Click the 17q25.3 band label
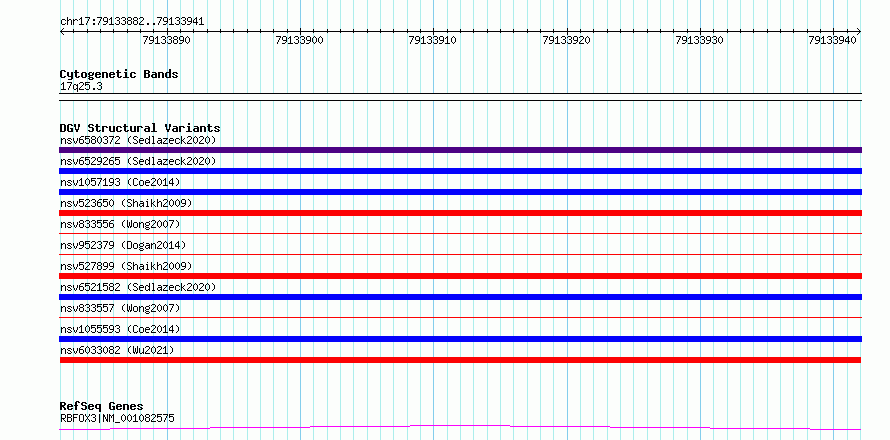Viewport: 890px width, 440px height. (x=81, y=87)
